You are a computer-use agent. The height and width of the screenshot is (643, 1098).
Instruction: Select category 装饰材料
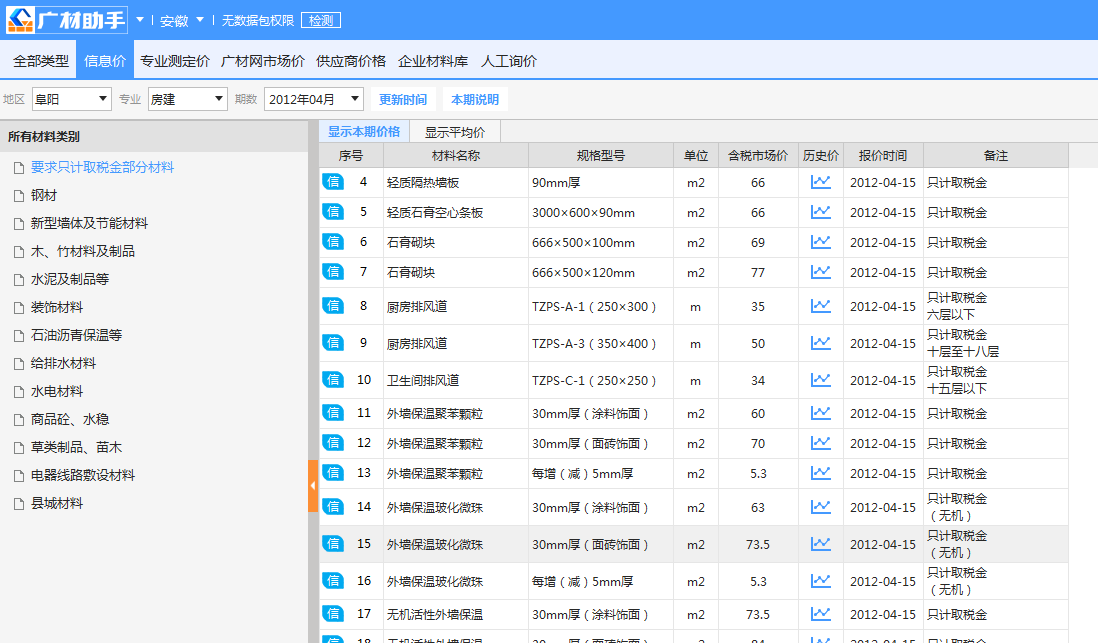tap(57, 307)
